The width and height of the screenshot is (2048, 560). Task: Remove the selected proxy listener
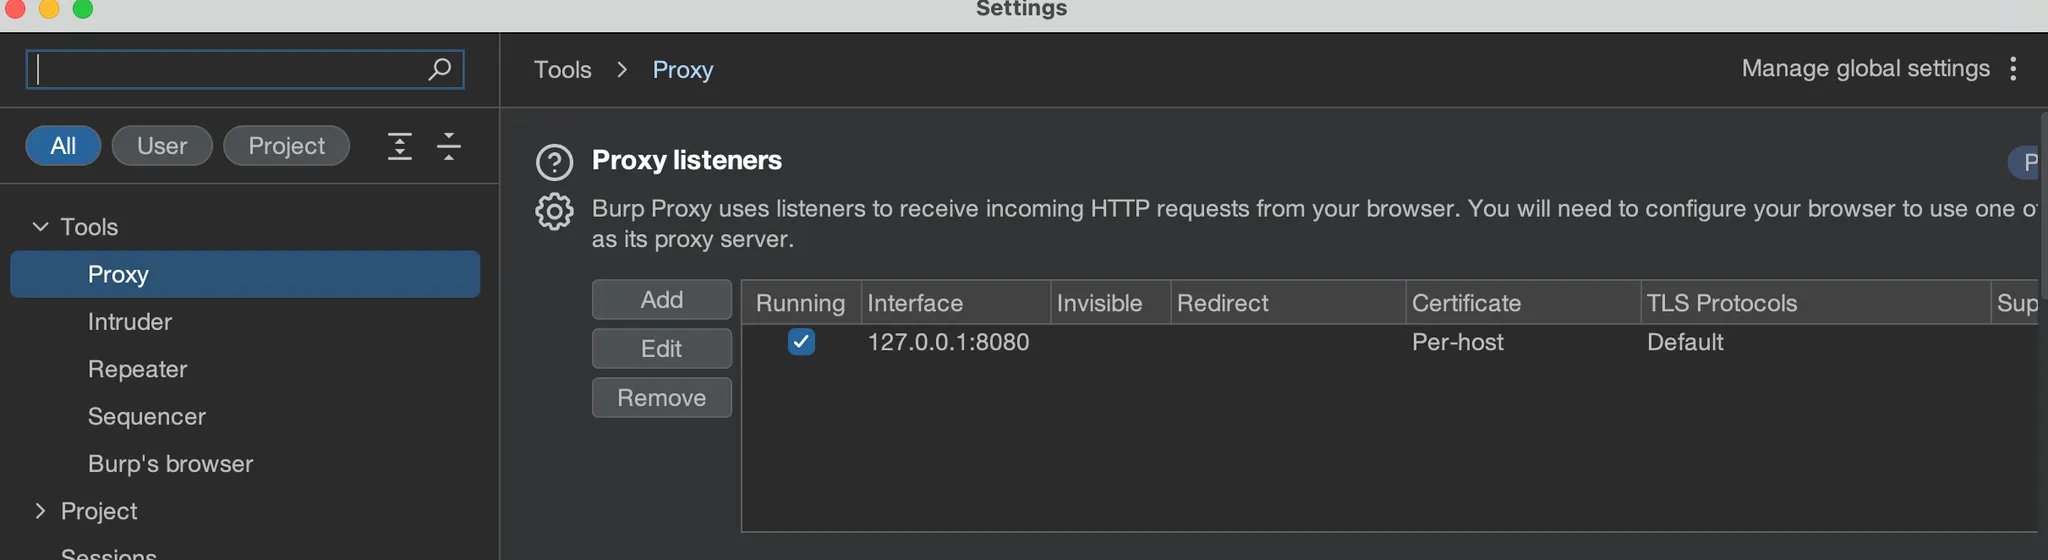(x=662, y=397)
